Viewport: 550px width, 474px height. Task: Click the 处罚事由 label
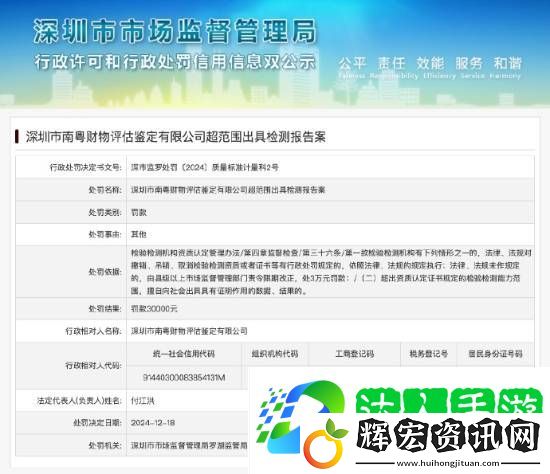(105, 234)
